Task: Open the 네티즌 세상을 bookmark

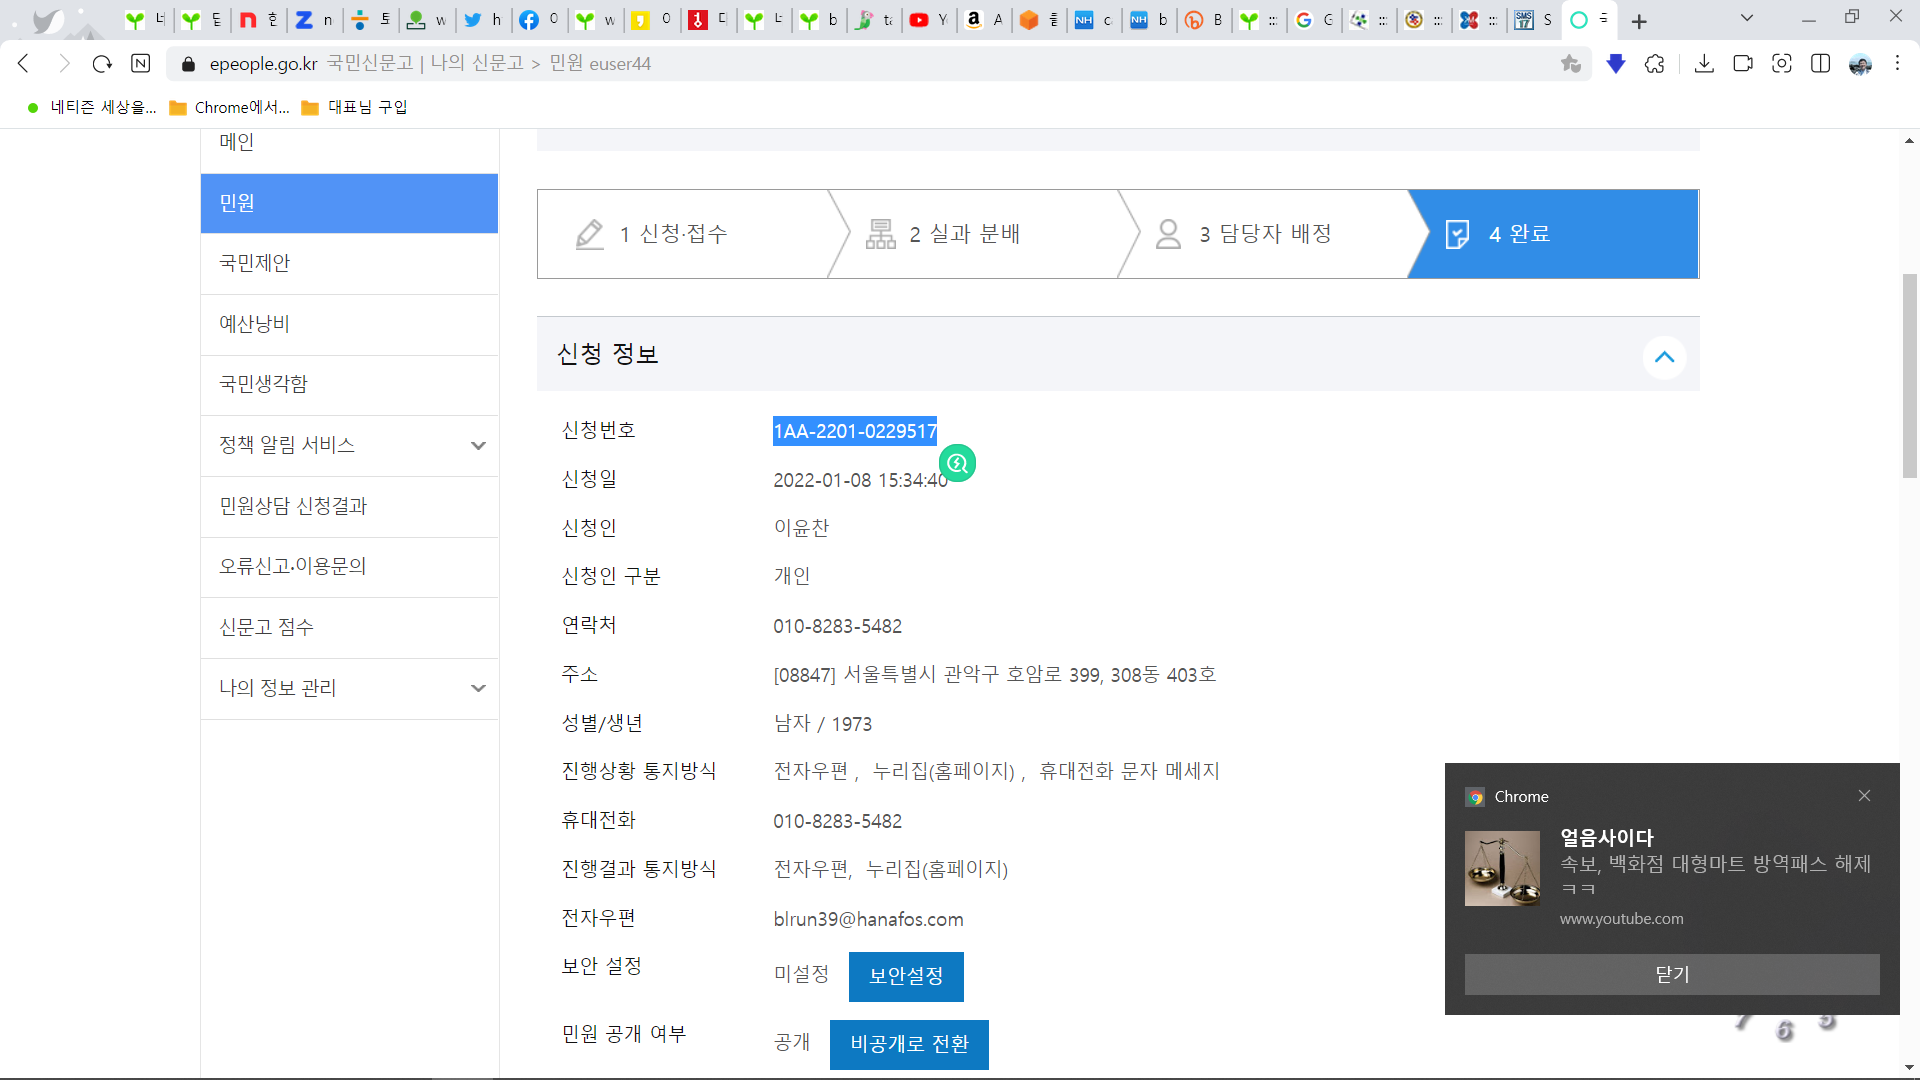Action: pos(92,107)
